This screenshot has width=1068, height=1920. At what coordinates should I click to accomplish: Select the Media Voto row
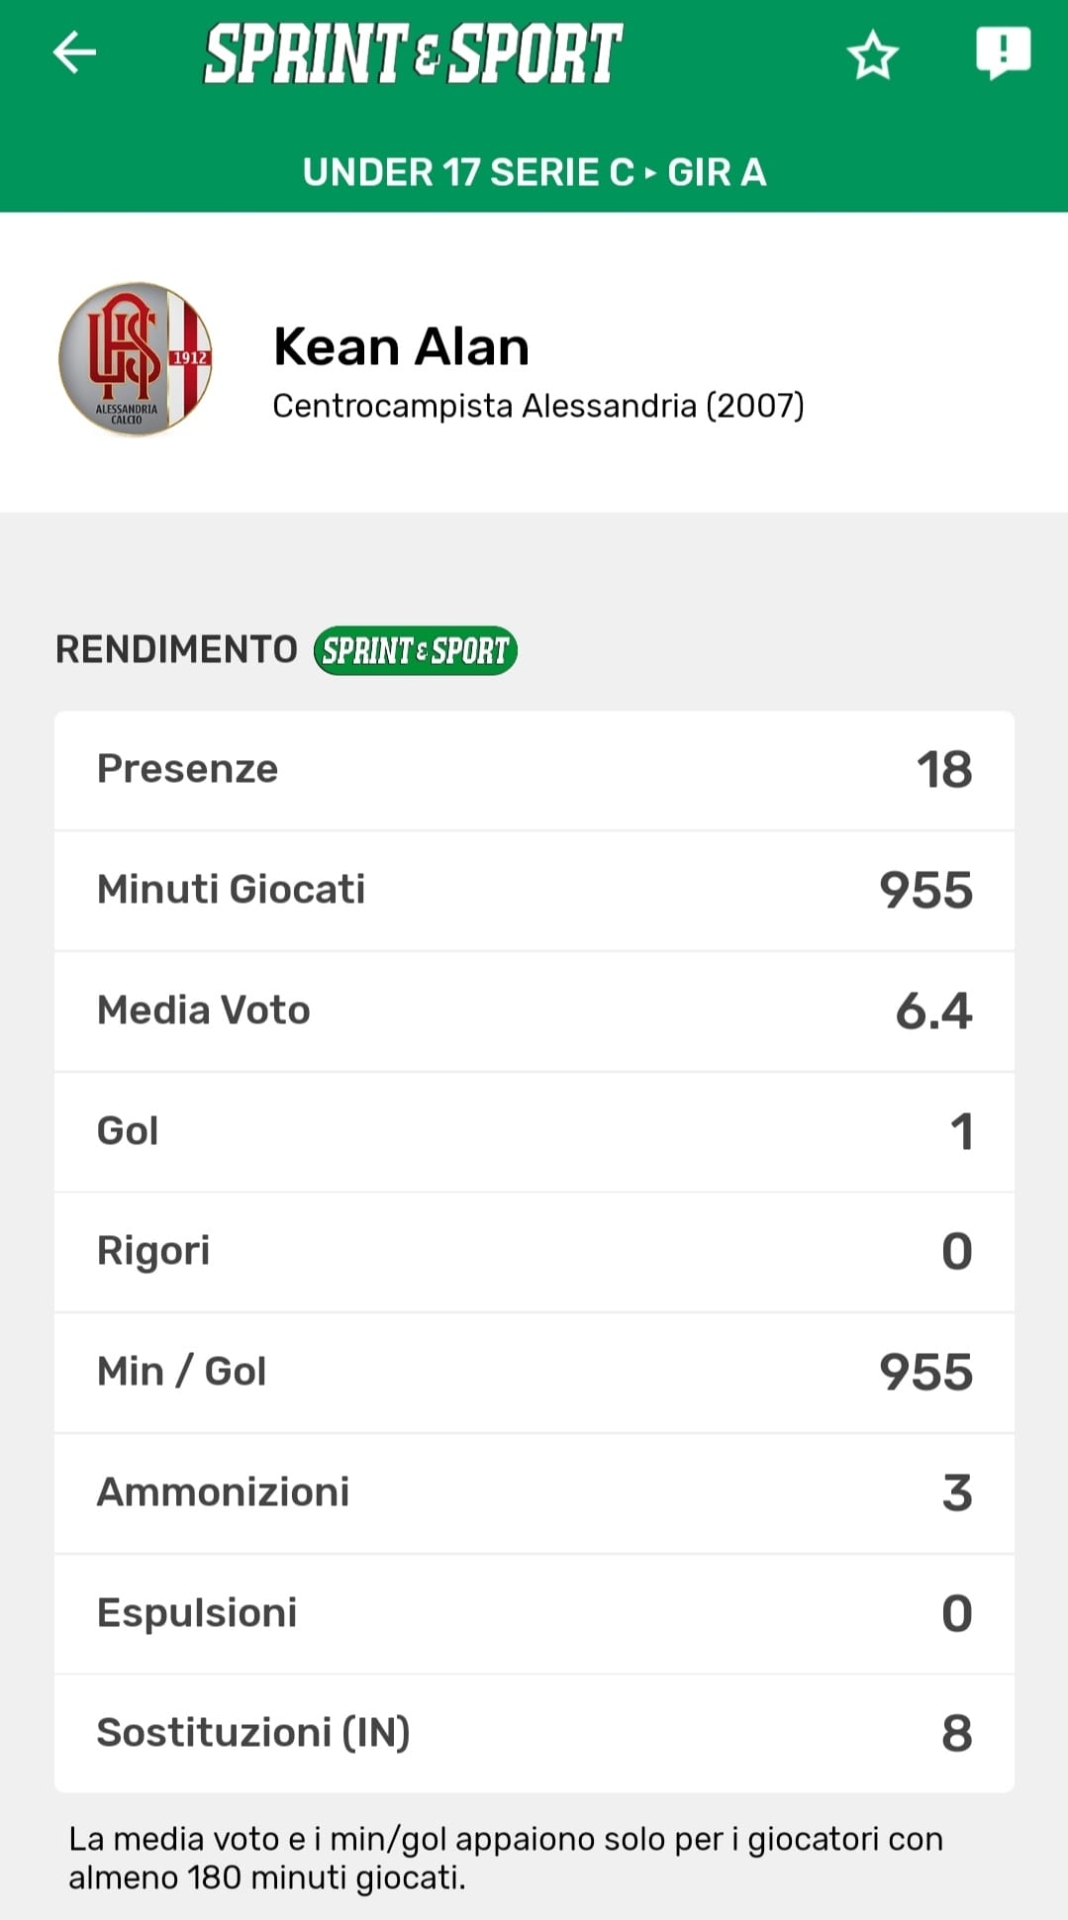(534, 1011)
